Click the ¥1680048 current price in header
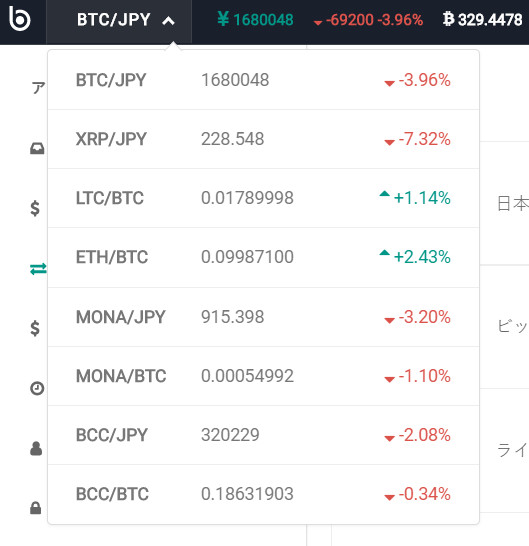Image resolution: width=529 pixels, height=546 pixels. (255, 20)
